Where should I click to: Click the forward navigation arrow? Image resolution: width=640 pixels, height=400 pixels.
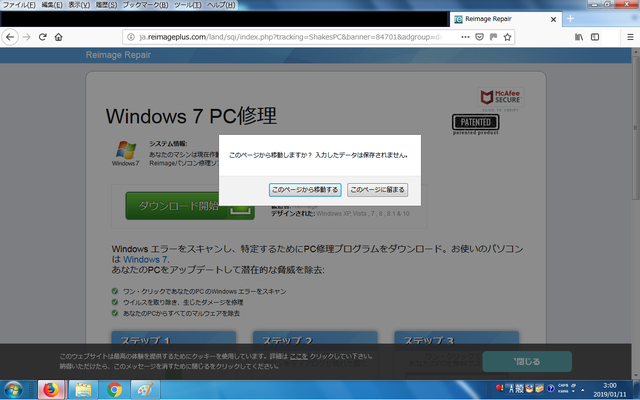pos(27,37)
